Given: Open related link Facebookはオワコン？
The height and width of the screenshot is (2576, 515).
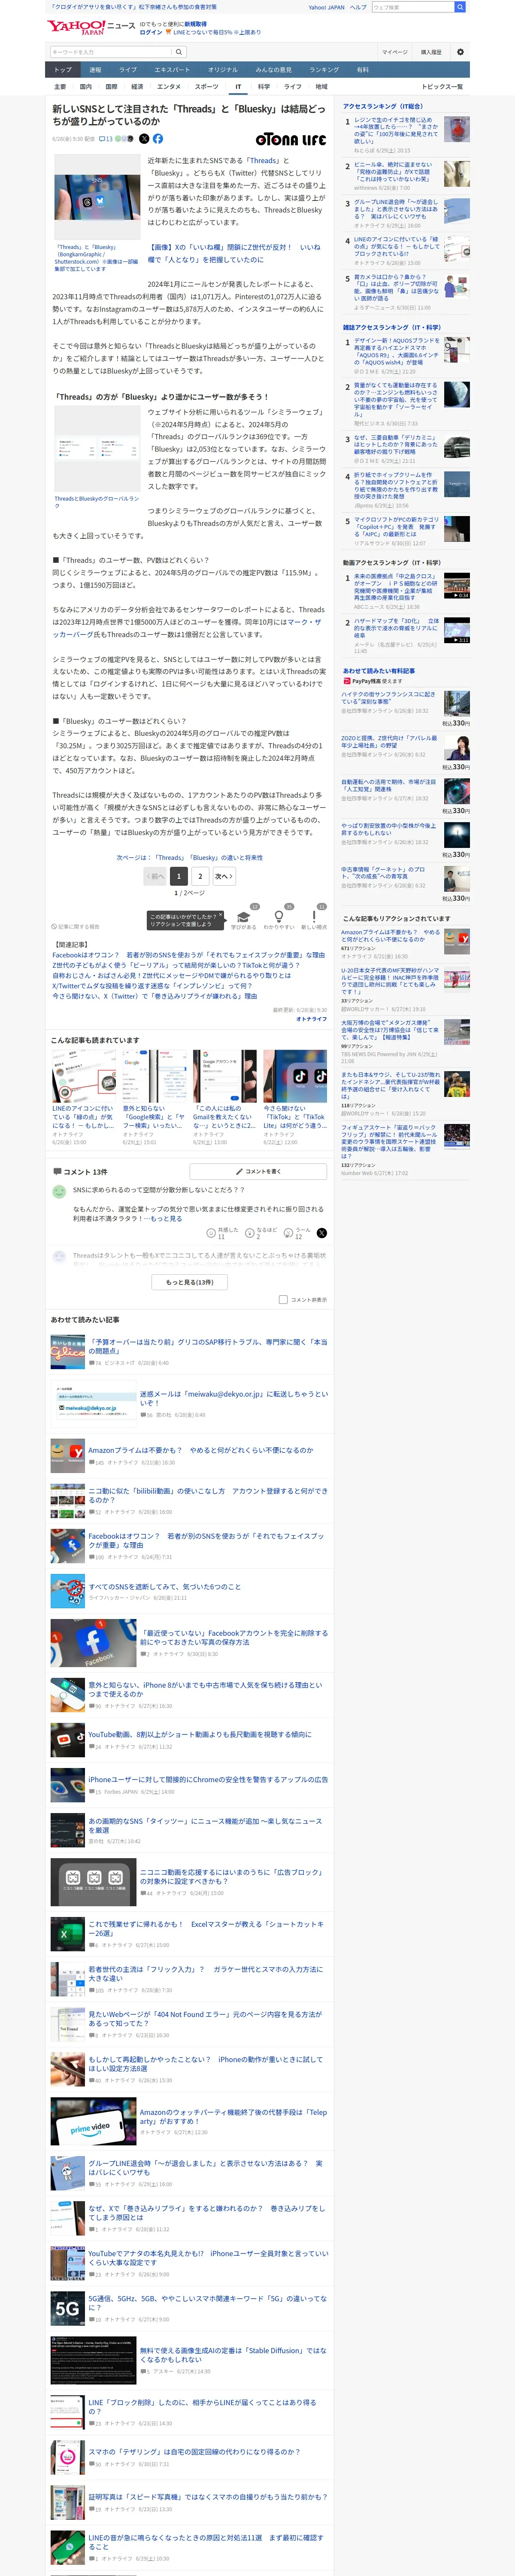Looking at the screenshot, I should point(189,955).
